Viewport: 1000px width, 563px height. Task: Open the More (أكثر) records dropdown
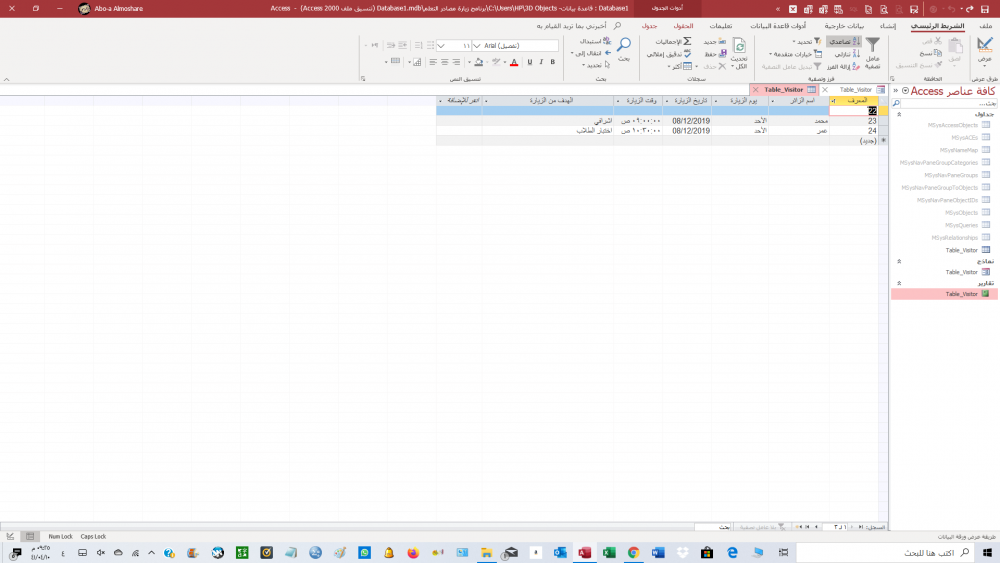pos(679,66)
